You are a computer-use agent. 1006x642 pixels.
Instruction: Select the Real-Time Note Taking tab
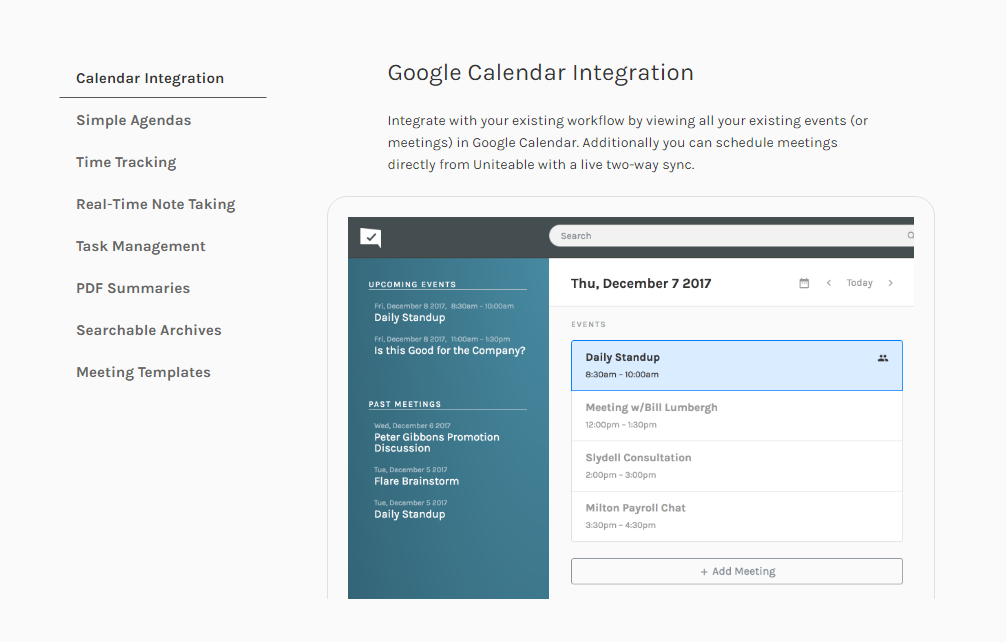pos(156,205)
